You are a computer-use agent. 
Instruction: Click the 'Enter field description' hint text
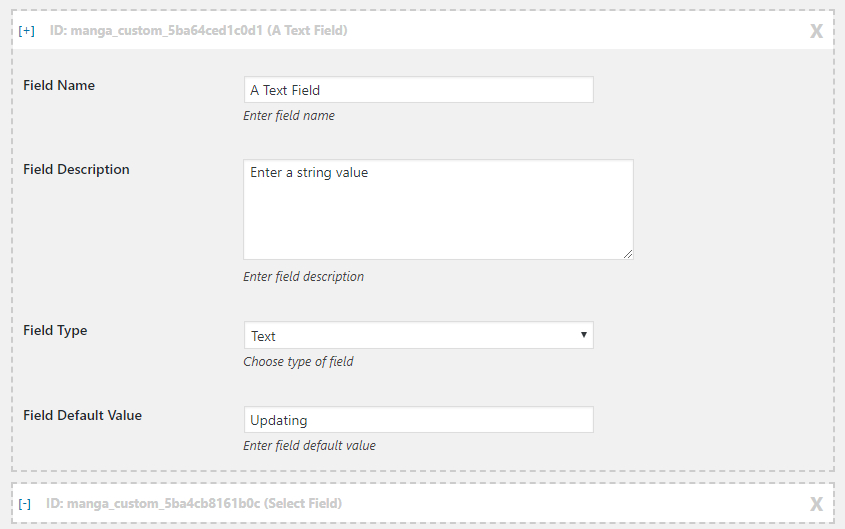(x=303, y=277)
